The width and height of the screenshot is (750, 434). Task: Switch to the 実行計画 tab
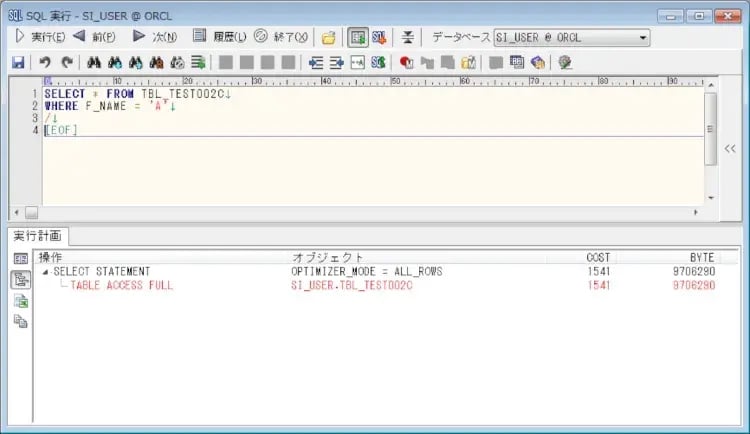pos(38,236)
